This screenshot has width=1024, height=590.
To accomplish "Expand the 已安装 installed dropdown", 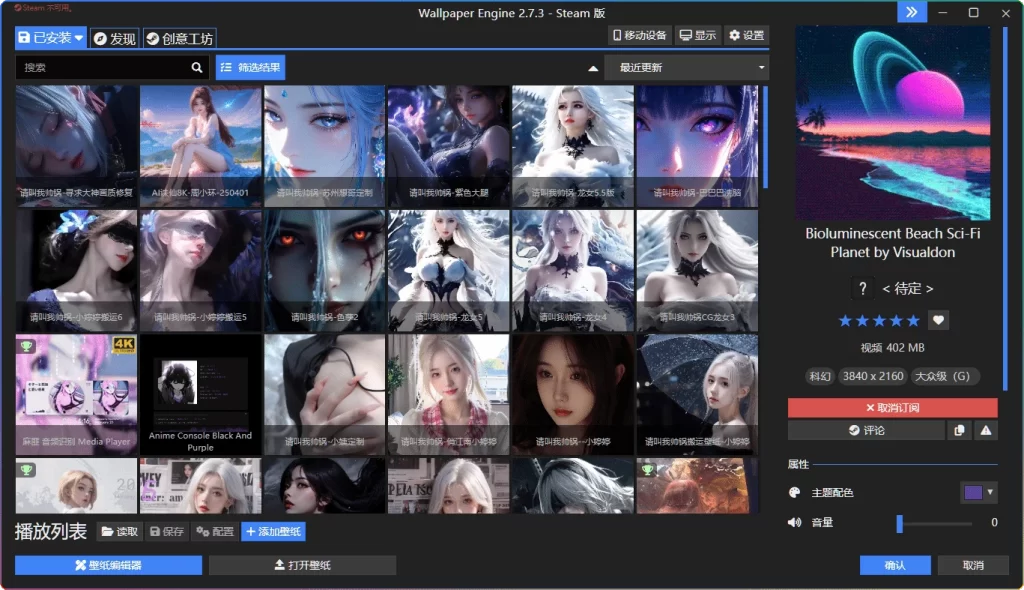I will click(51, 38).
